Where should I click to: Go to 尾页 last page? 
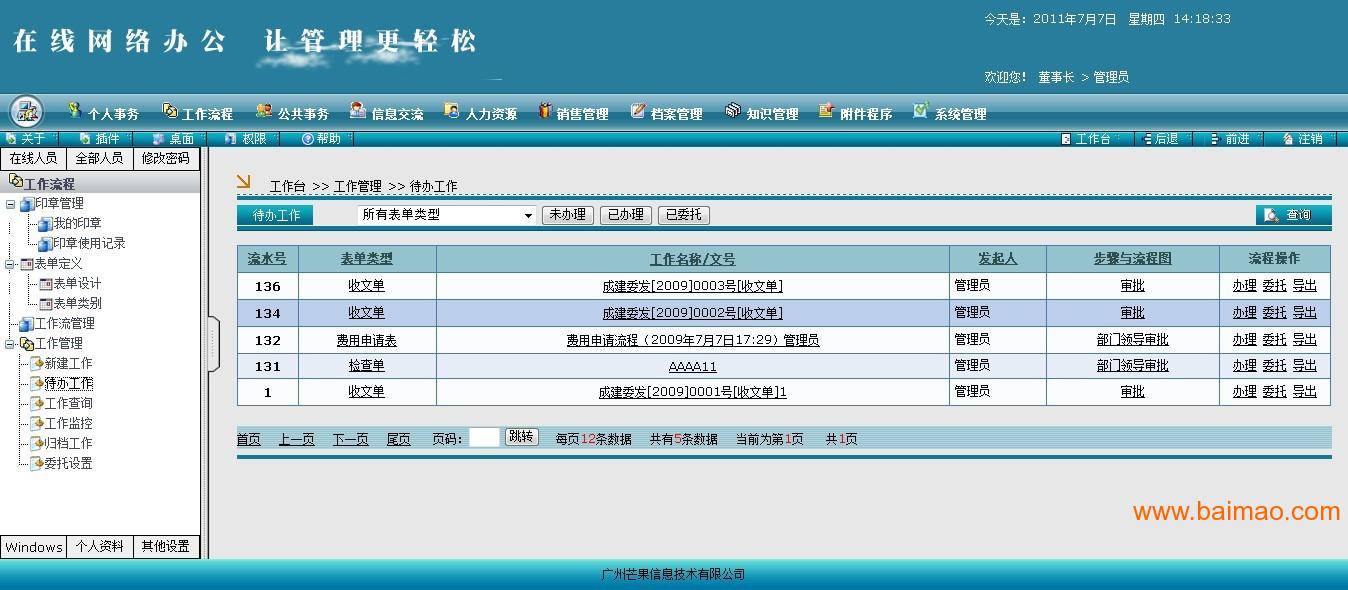399,439
